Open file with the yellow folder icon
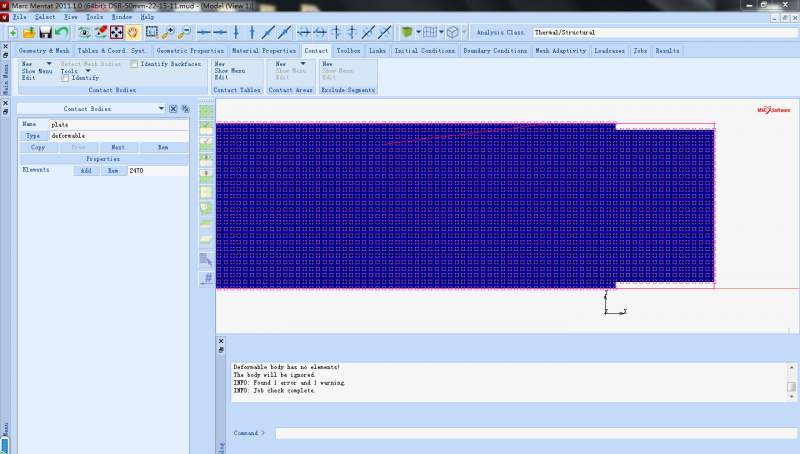The width and height of the screenshot is (800, 454). (x=29, y=32)
